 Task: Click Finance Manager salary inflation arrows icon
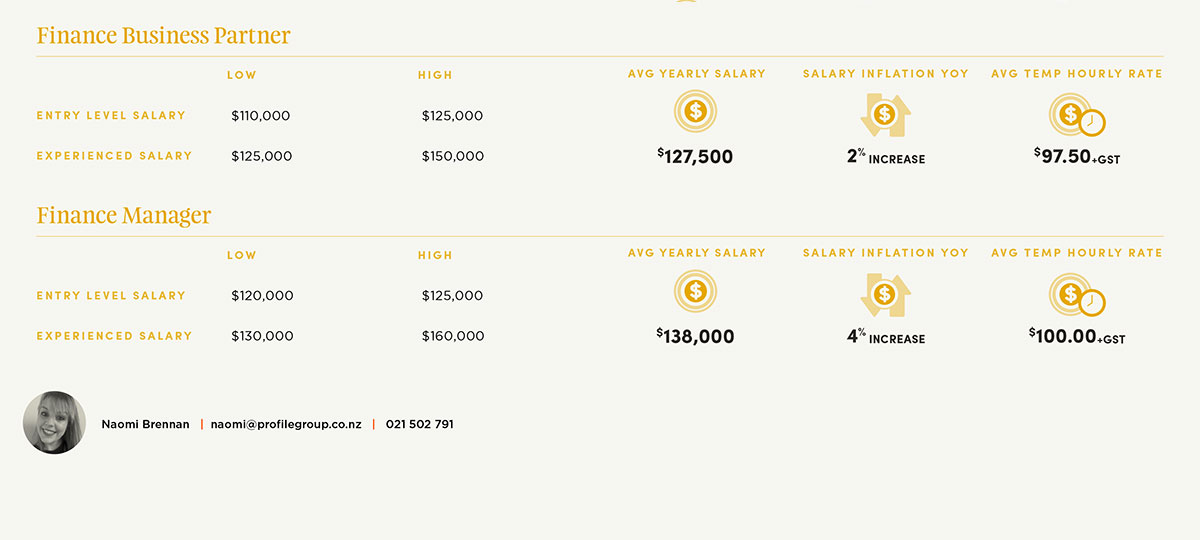pyautogui.click(x=885, y=295)
